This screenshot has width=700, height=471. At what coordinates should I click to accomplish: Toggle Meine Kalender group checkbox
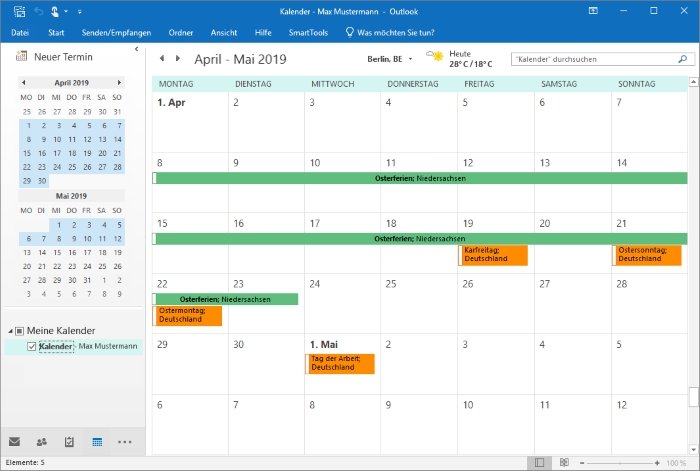(x=19, y=331)
